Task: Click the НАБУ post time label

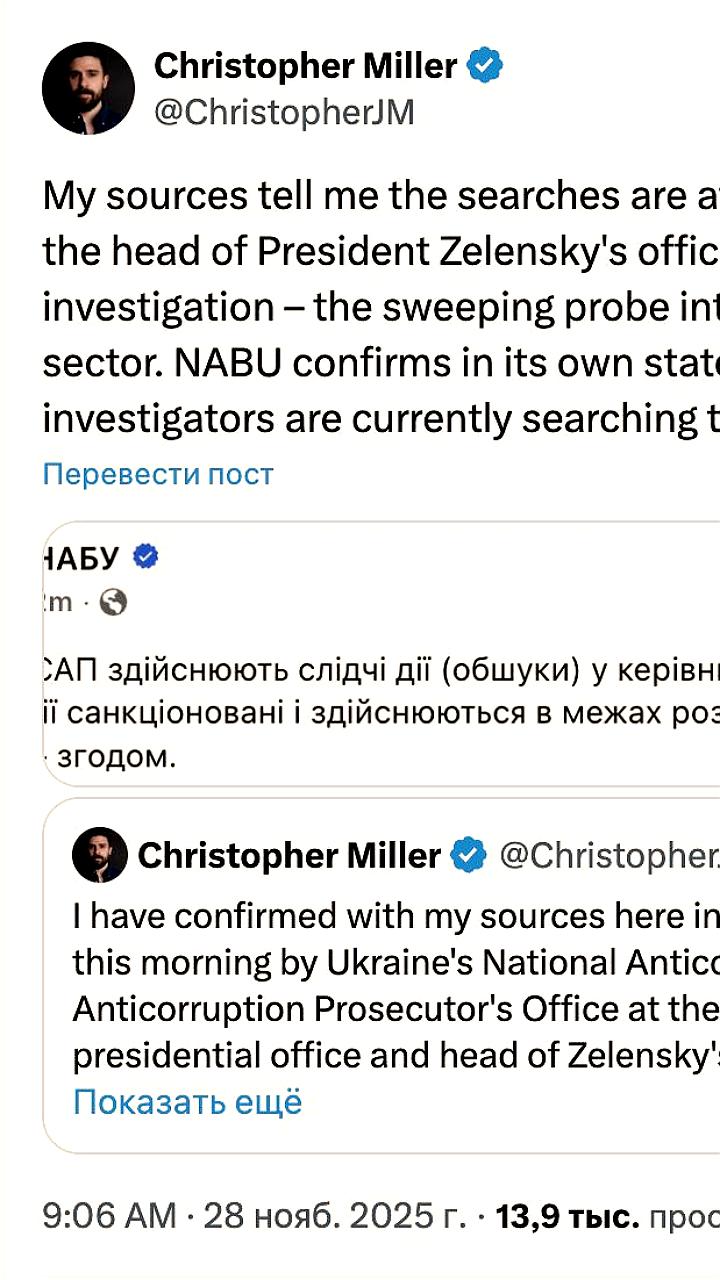Action: 58,603
